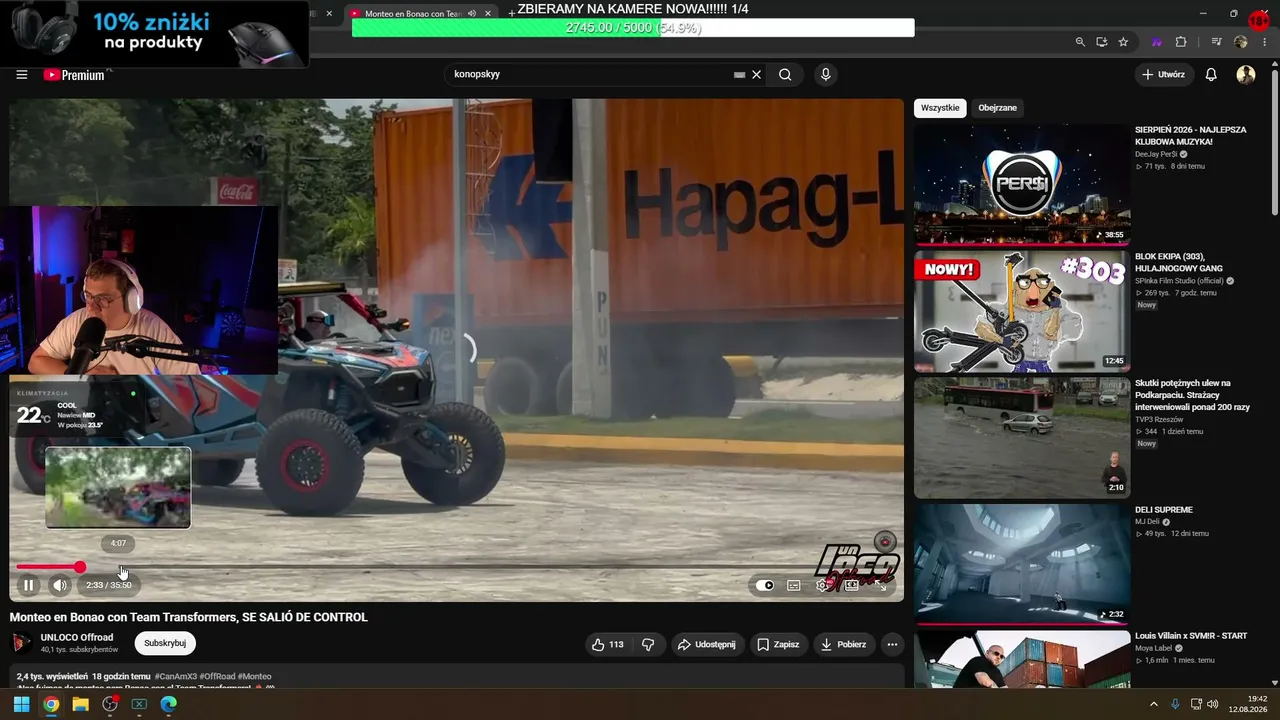The image size is (1280, 720).
Task: Open the Windows Start menu
Action: click(21, 704)
